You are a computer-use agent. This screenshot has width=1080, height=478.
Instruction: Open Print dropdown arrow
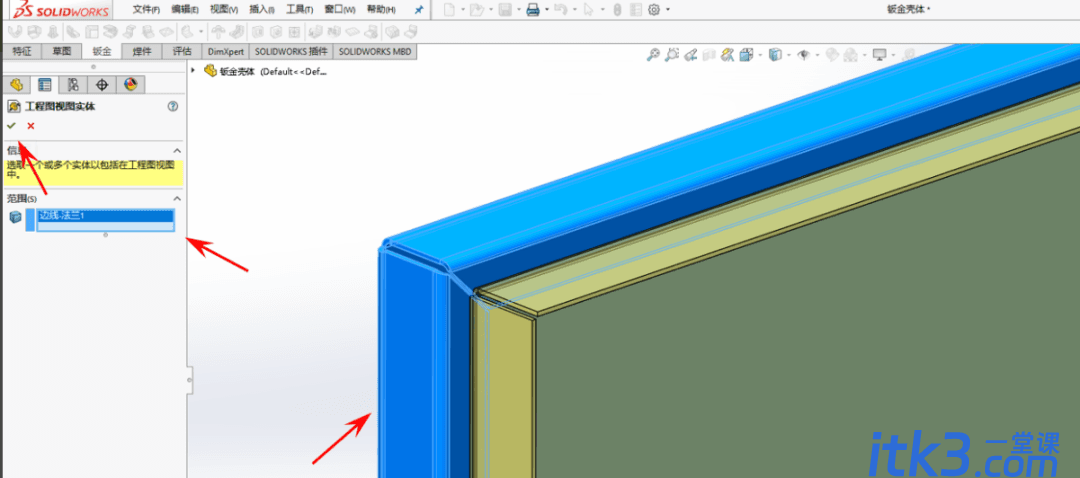tap(546, 10)
